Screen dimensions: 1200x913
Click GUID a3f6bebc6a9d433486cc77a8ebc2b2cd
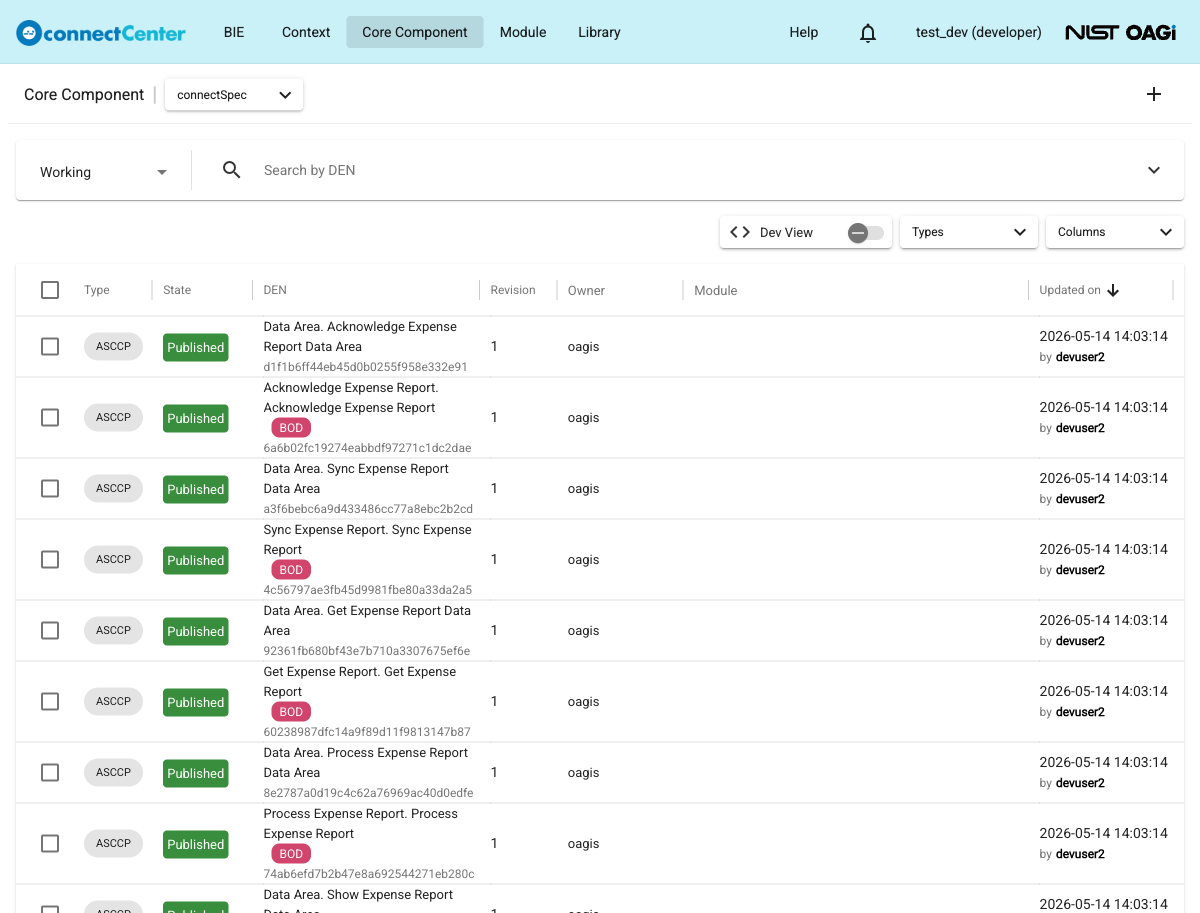tap(368, 509)
